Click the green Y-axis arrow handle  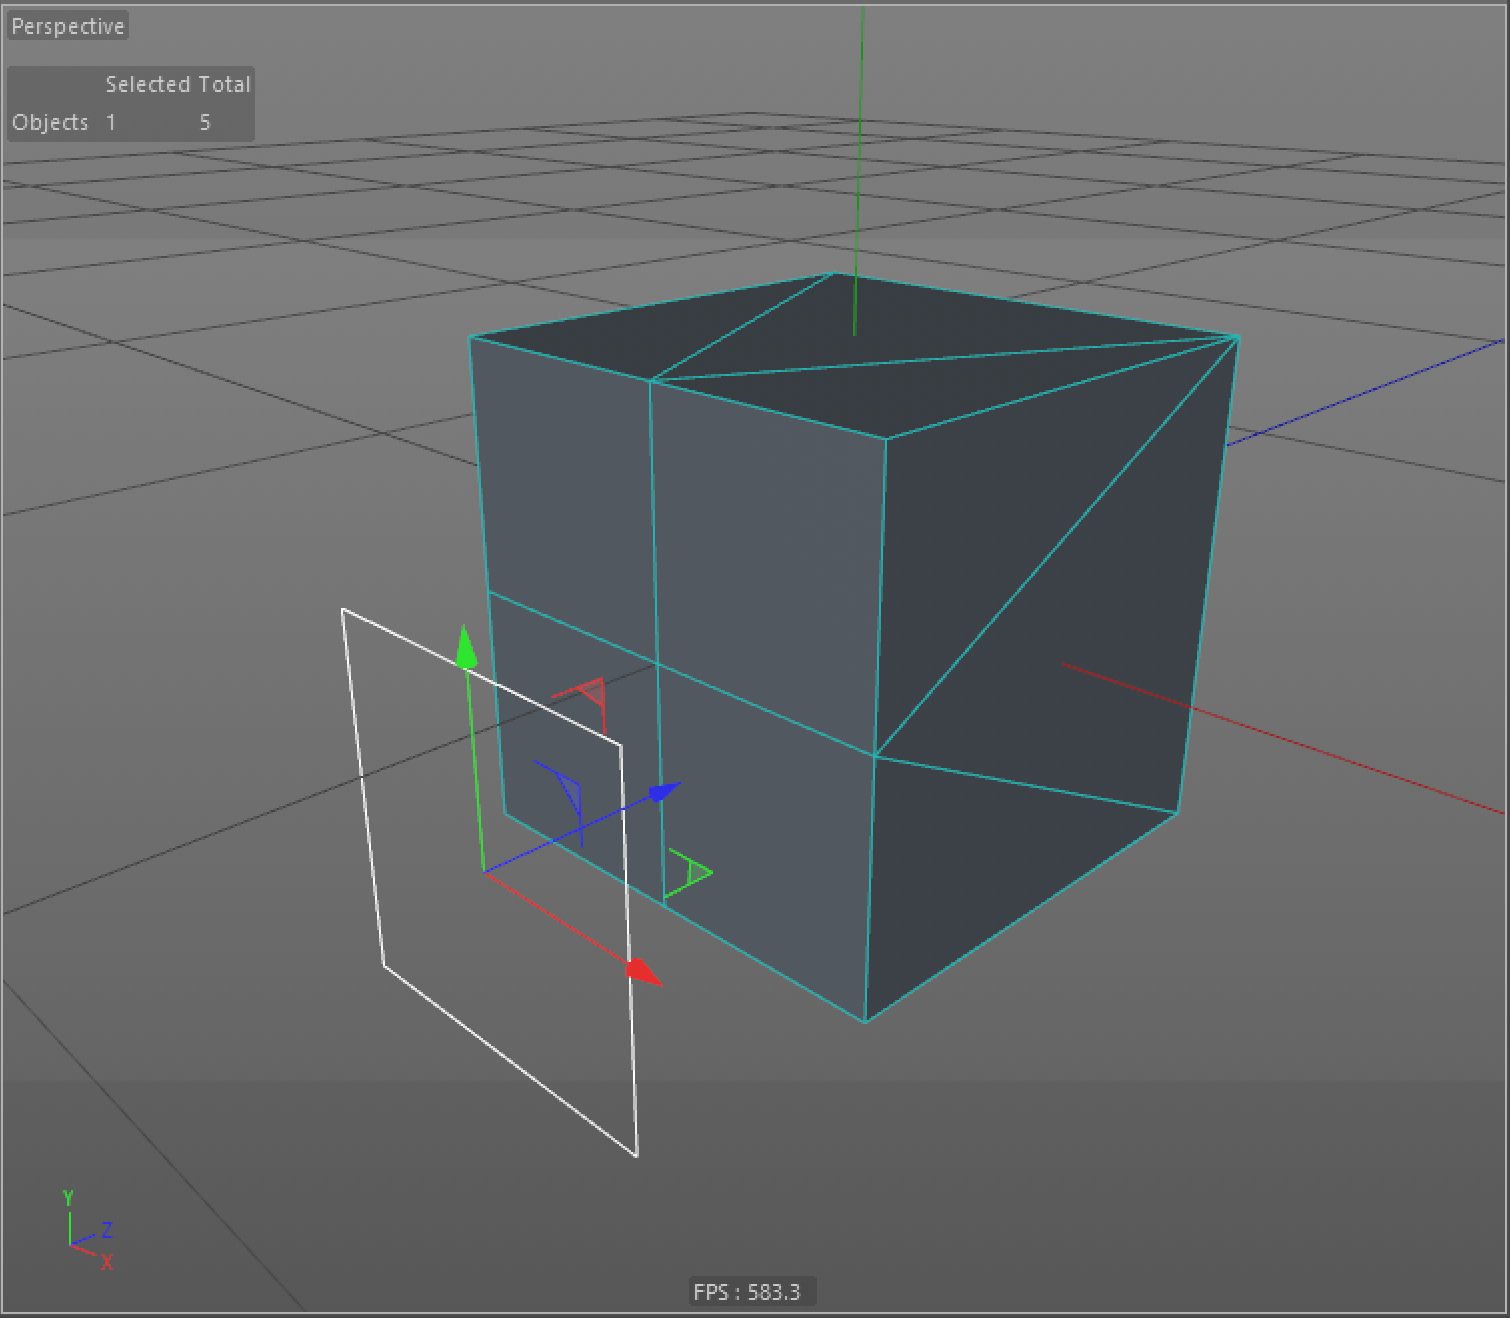[x=466, y=647]
